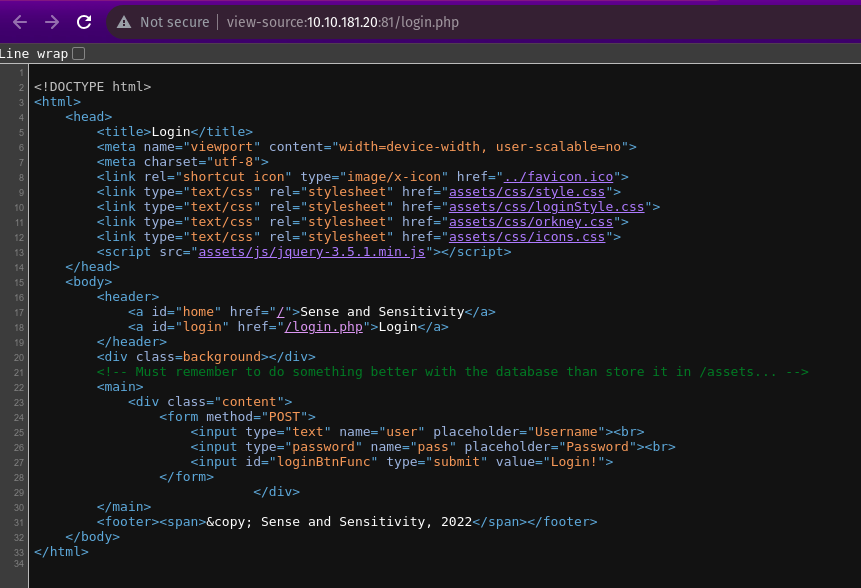This screenshot has width=861, height=588.
Task: Follow the /login.php href link
Action: pyautogui.click(x=324, y=326)
